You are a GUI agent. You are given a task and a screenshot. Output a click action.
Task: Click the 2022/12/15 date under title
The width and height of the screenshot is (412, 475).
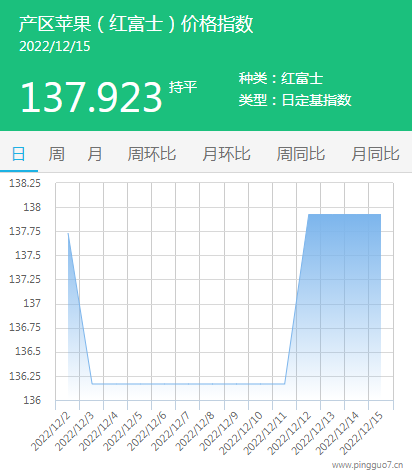click(x=55, y=47)
